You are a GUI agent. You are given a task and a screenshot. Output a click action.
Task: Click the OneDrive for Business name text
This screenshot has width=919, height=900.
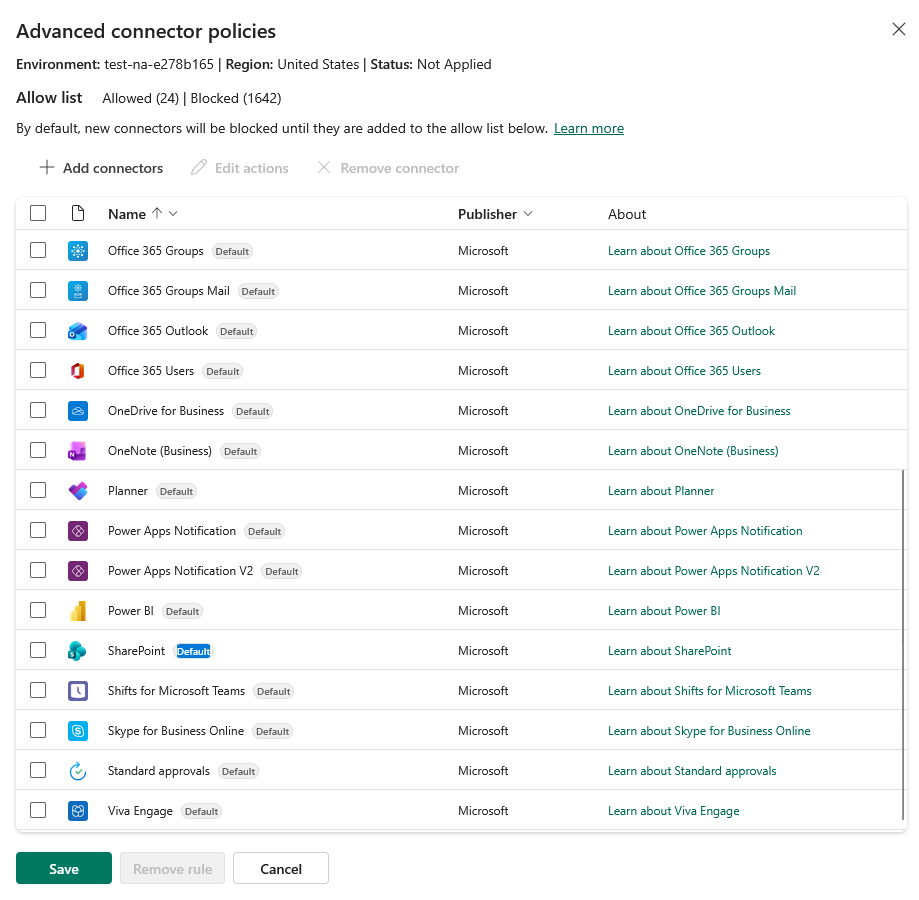(166, 411)
